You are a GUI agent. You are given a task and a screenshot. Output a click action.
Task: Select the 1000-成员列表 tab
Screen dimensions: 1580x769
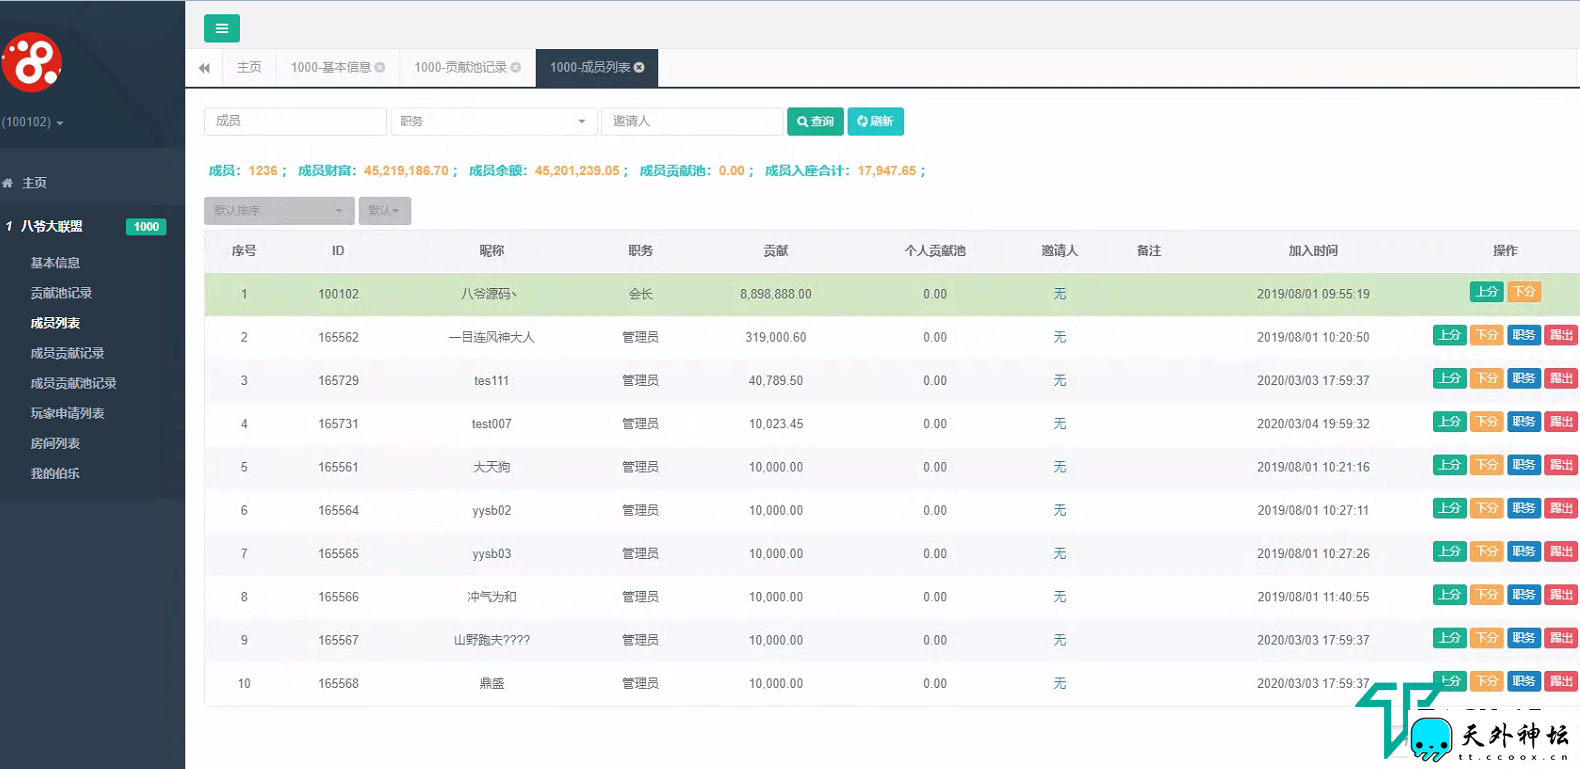coord(590,67)
